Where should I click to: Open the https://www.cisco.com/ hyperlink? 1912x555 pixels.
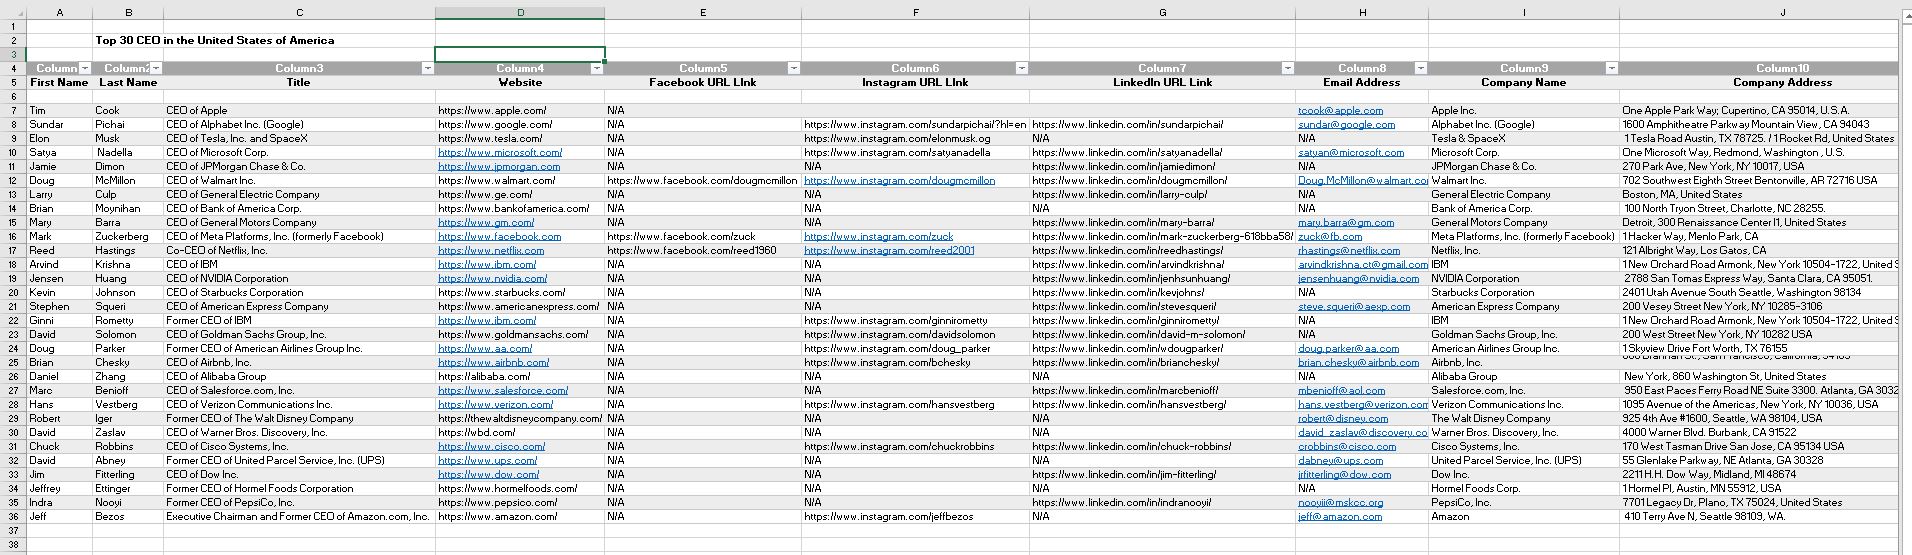(491, 446)
